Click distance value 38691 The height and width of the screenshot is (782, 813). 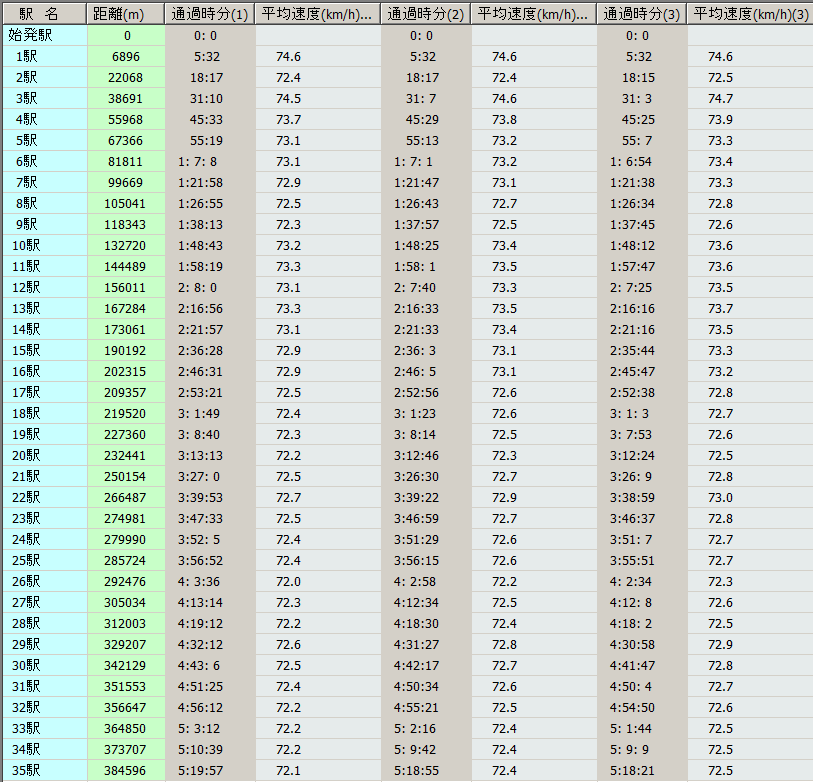[125, 99]
